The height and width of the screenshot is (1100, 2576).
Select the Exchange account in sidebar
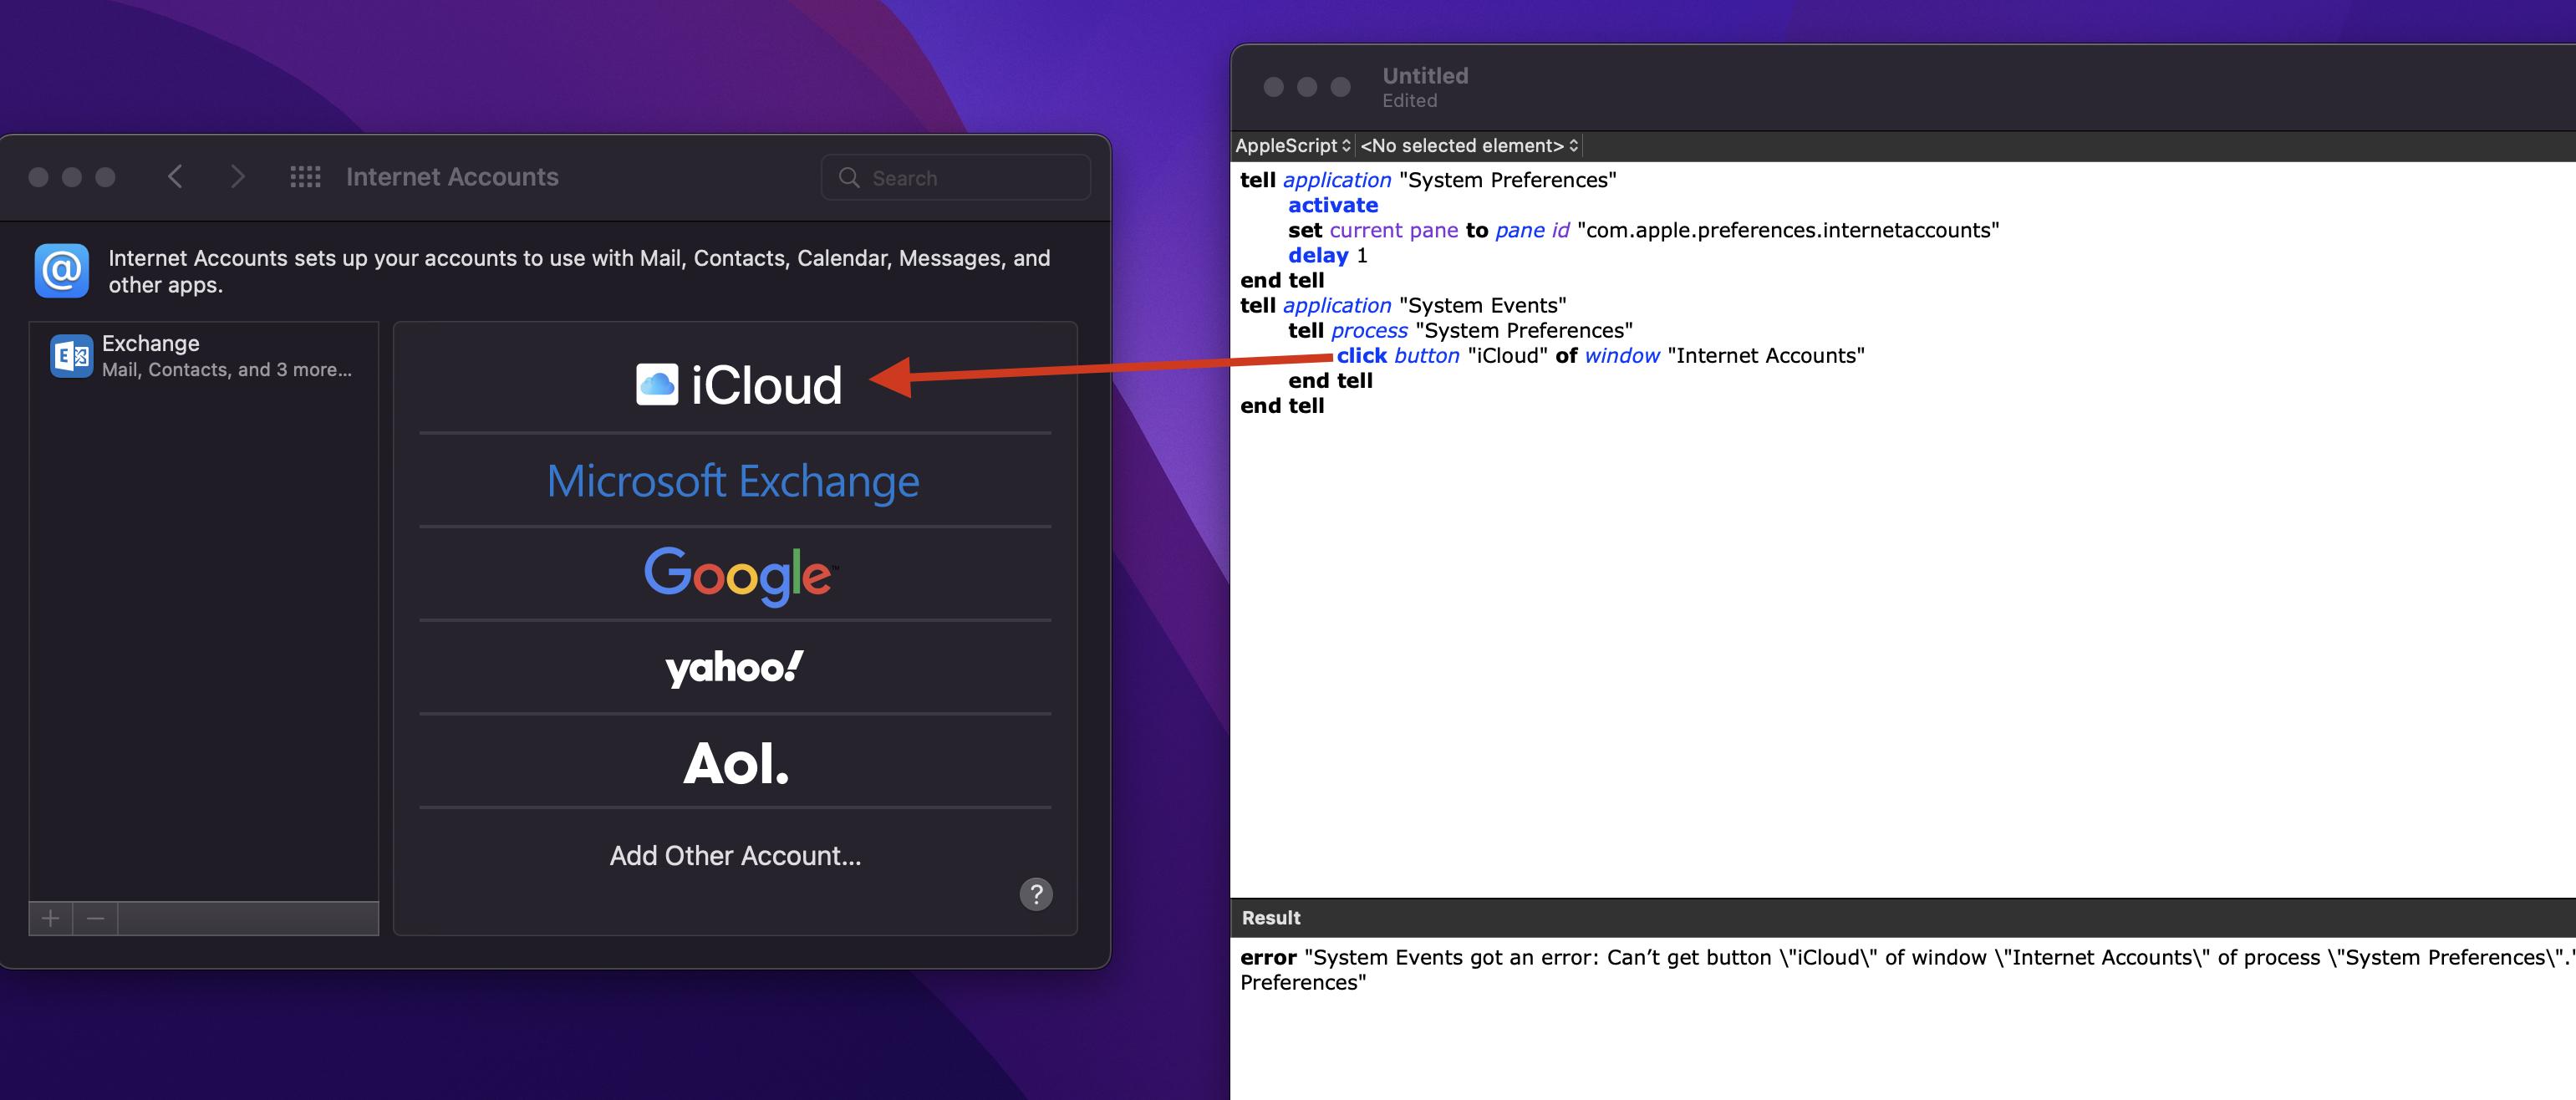click(x=204, y=356)
